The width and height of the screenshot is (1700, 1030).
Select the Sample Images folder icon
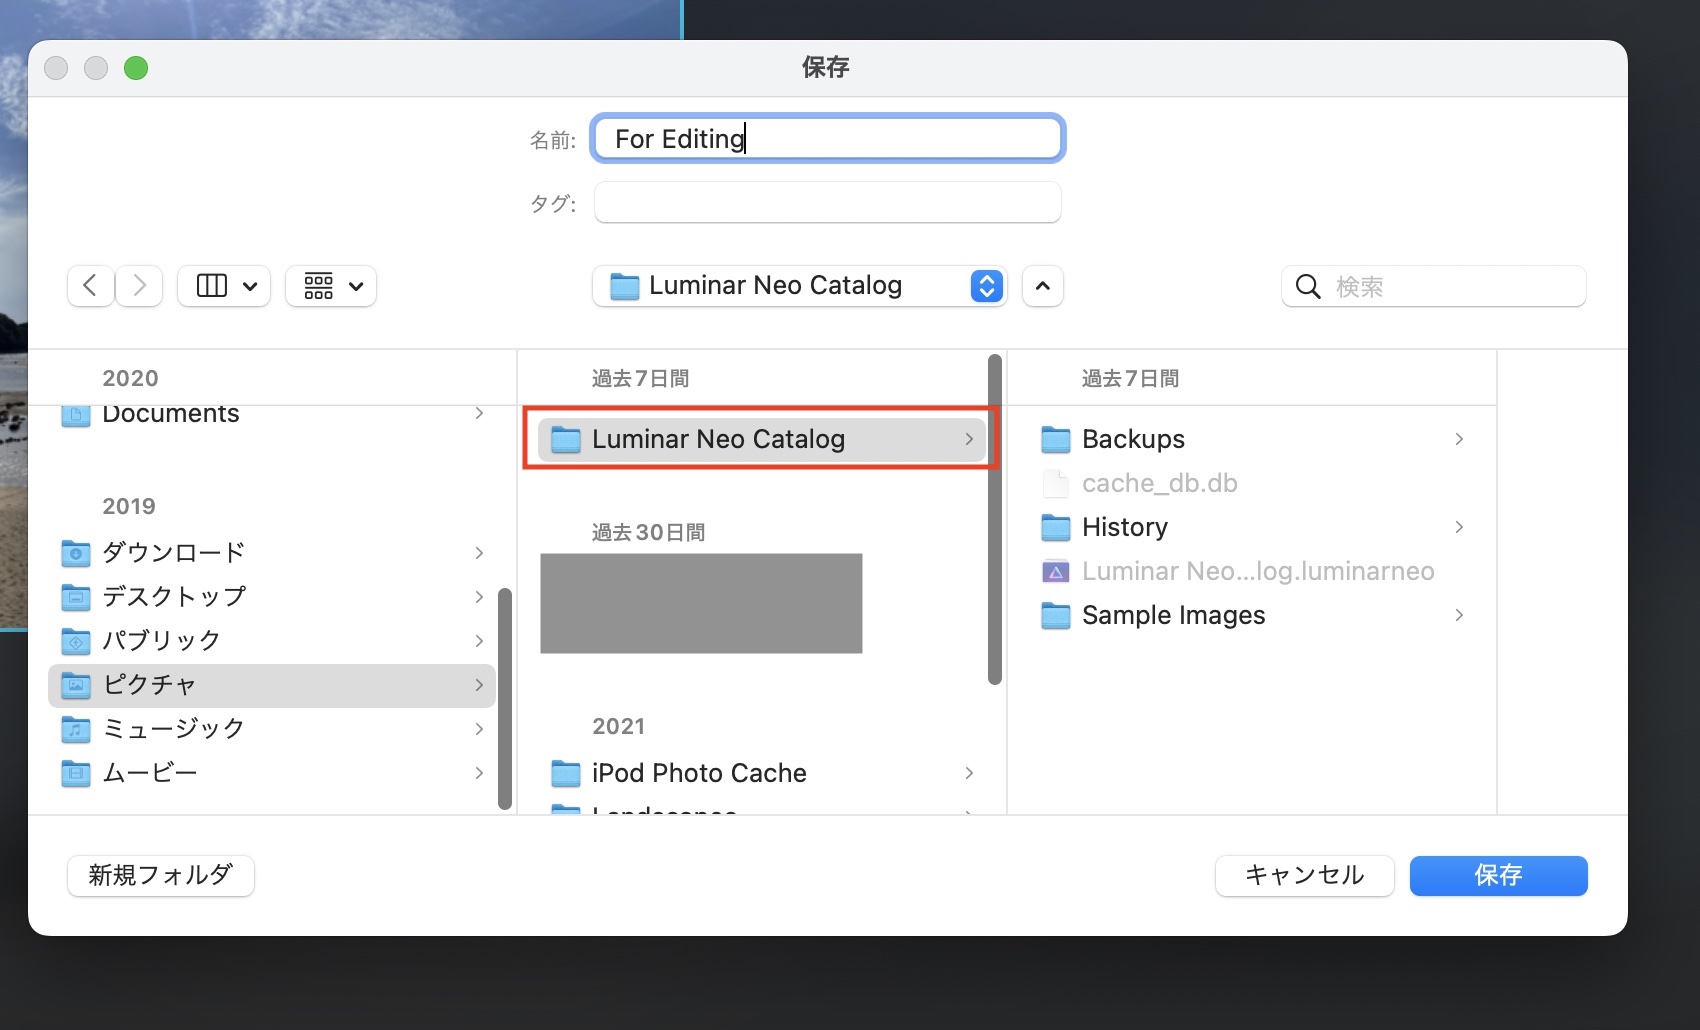point(1056,615)
